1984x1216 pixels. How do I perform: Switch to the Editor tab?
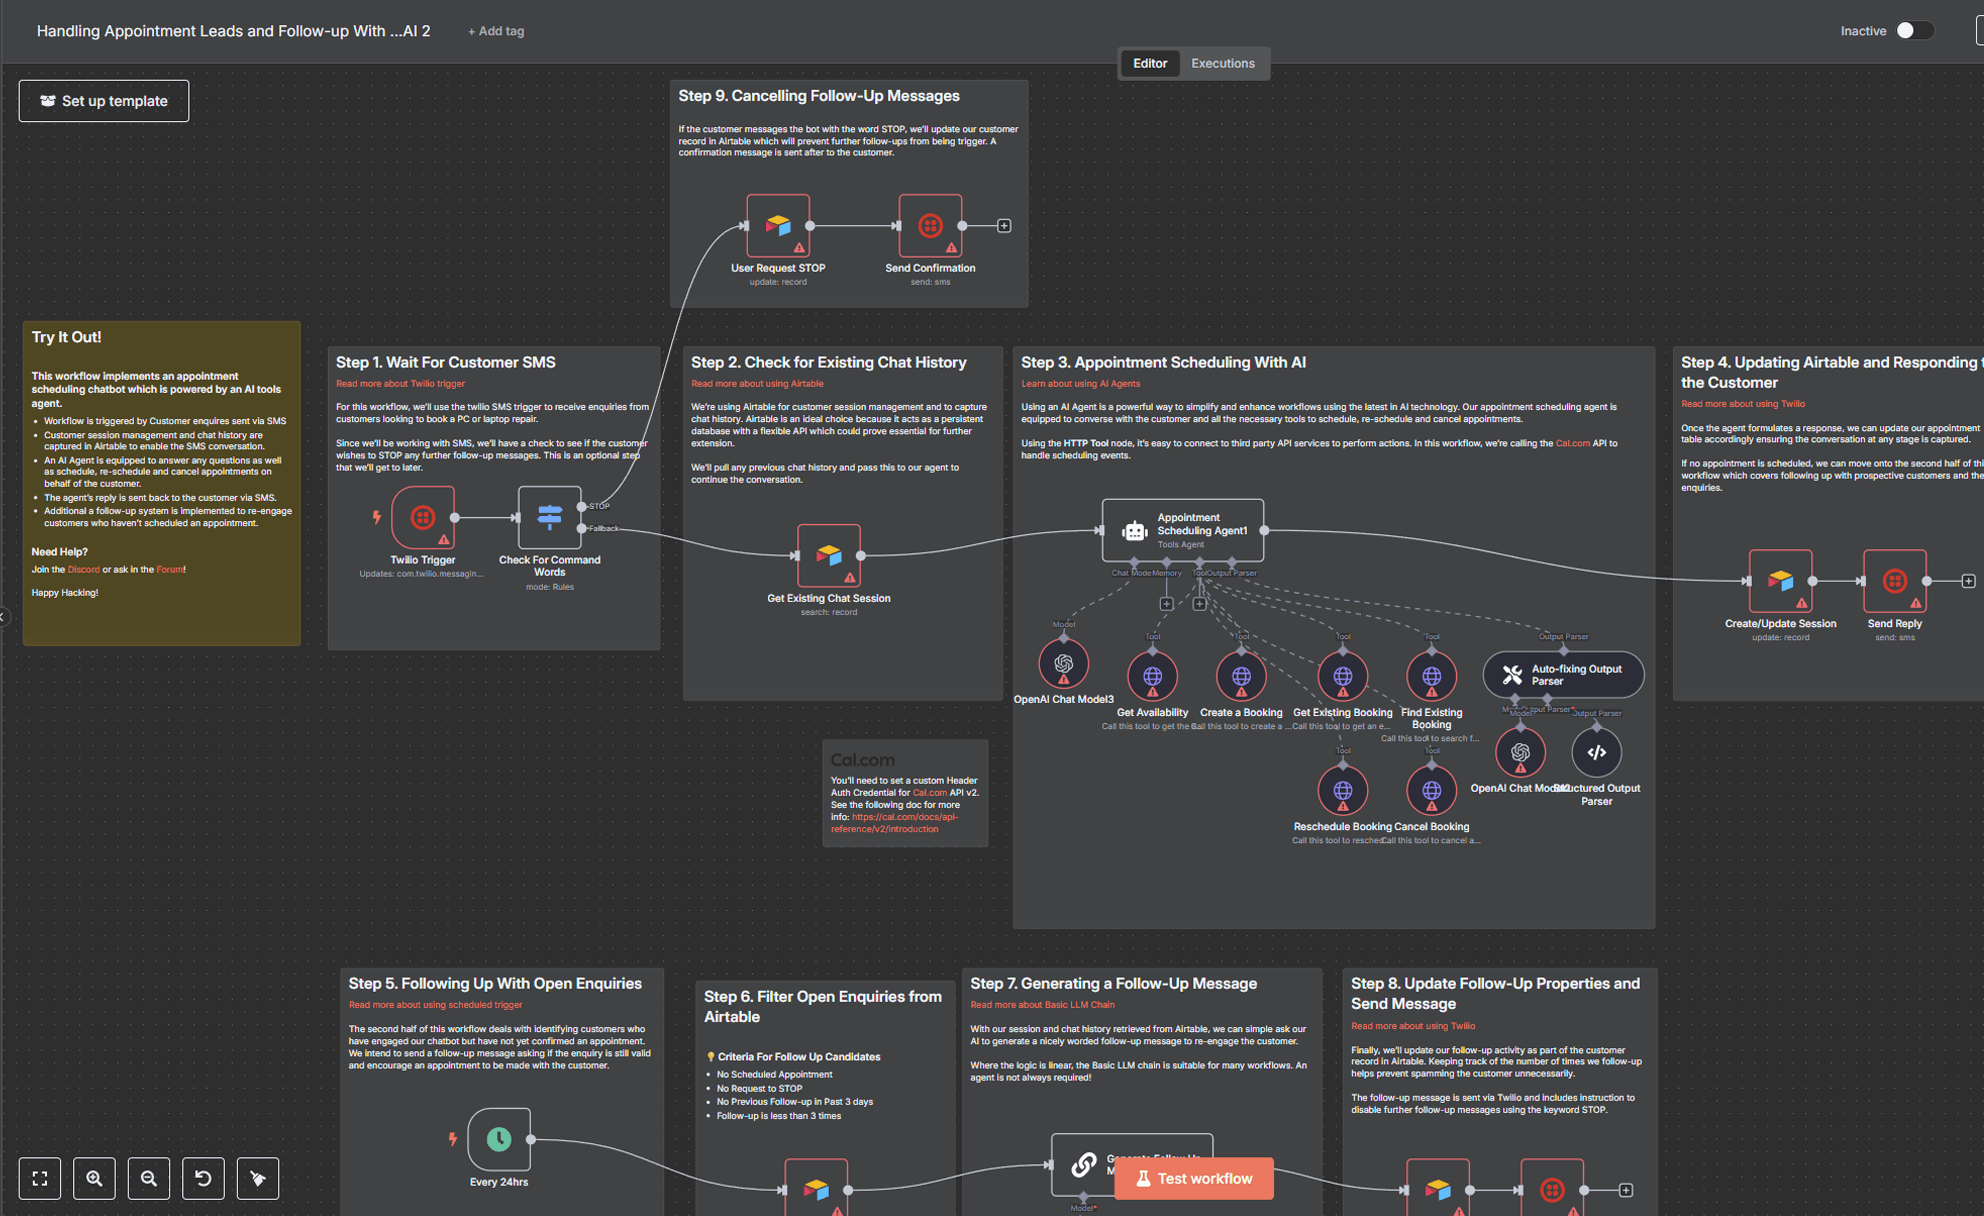coord(1149,63)
